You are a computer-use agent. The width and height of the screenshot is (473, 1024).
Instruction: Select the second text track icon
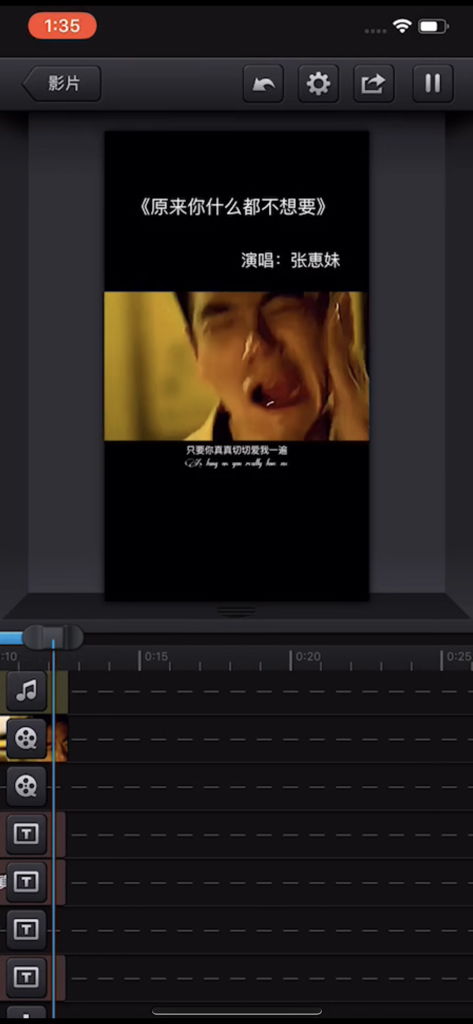[26, 882]
